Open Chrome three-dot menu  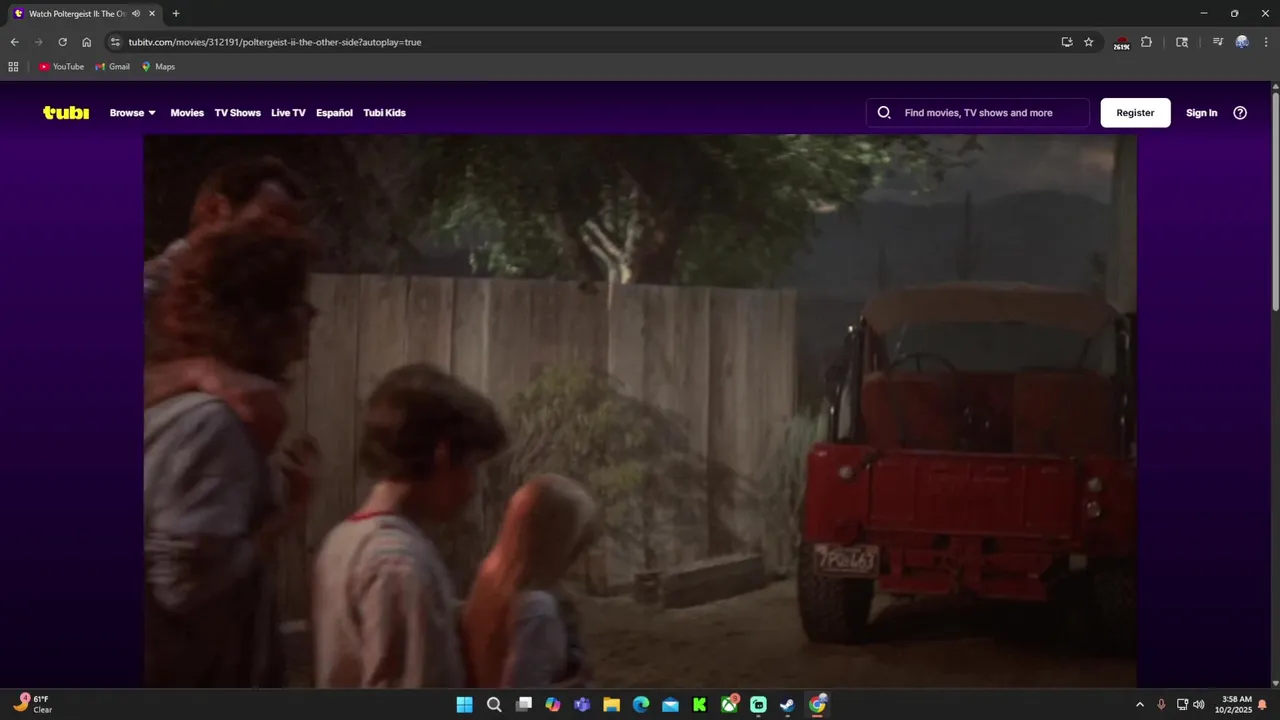point(1266,42)
